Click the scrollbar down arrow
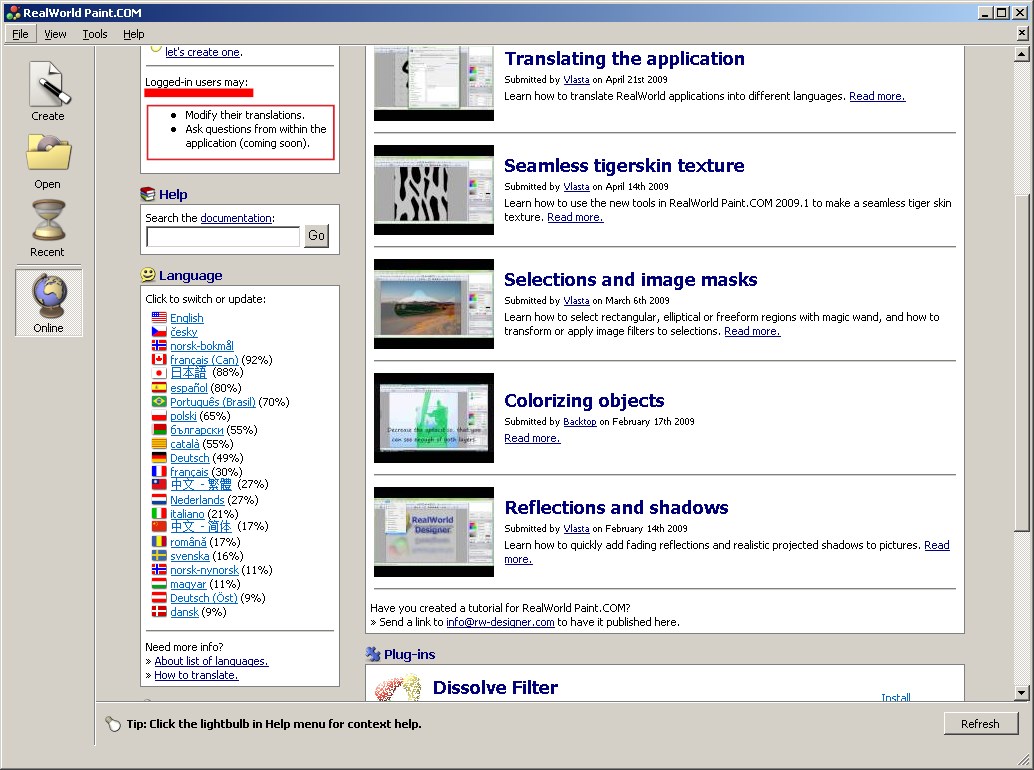This screenshot has height=770, width=1034. pyautogui.click(x=1021, y=693)
